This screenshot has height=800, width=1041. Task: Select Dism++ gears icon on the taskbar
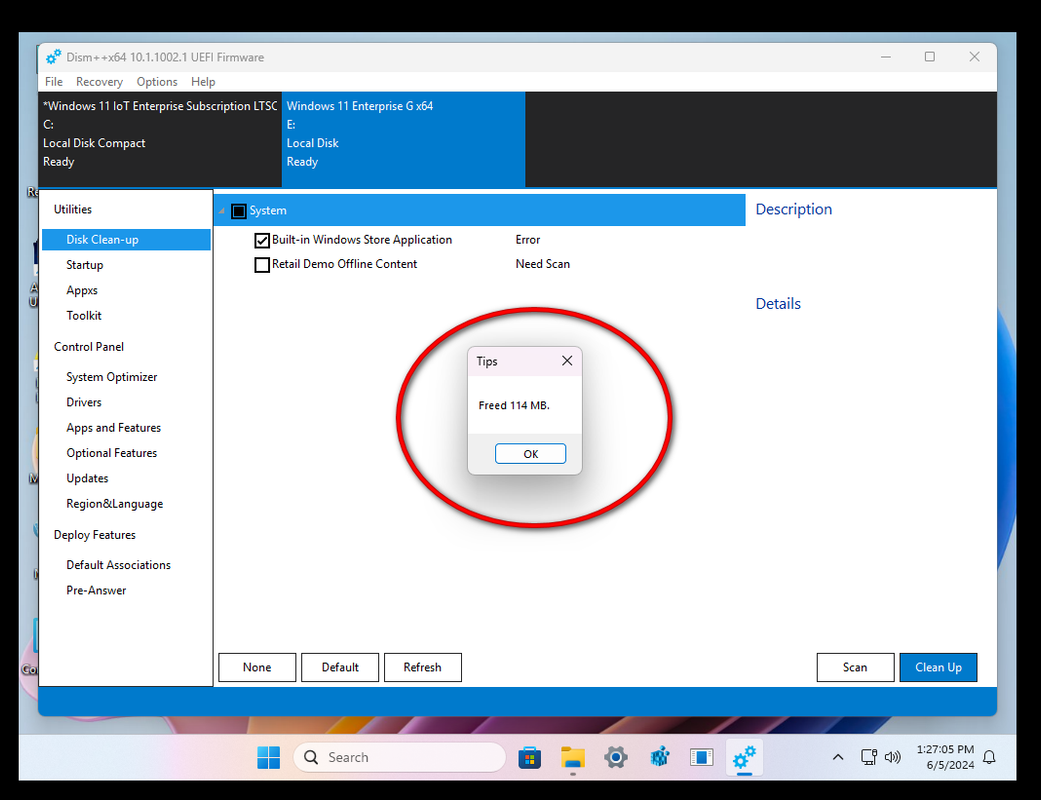point(744,758)
